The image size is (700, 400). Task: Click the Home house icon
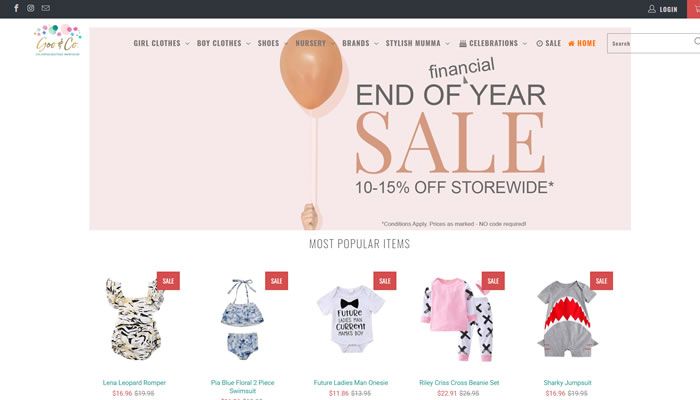[571, 43]
